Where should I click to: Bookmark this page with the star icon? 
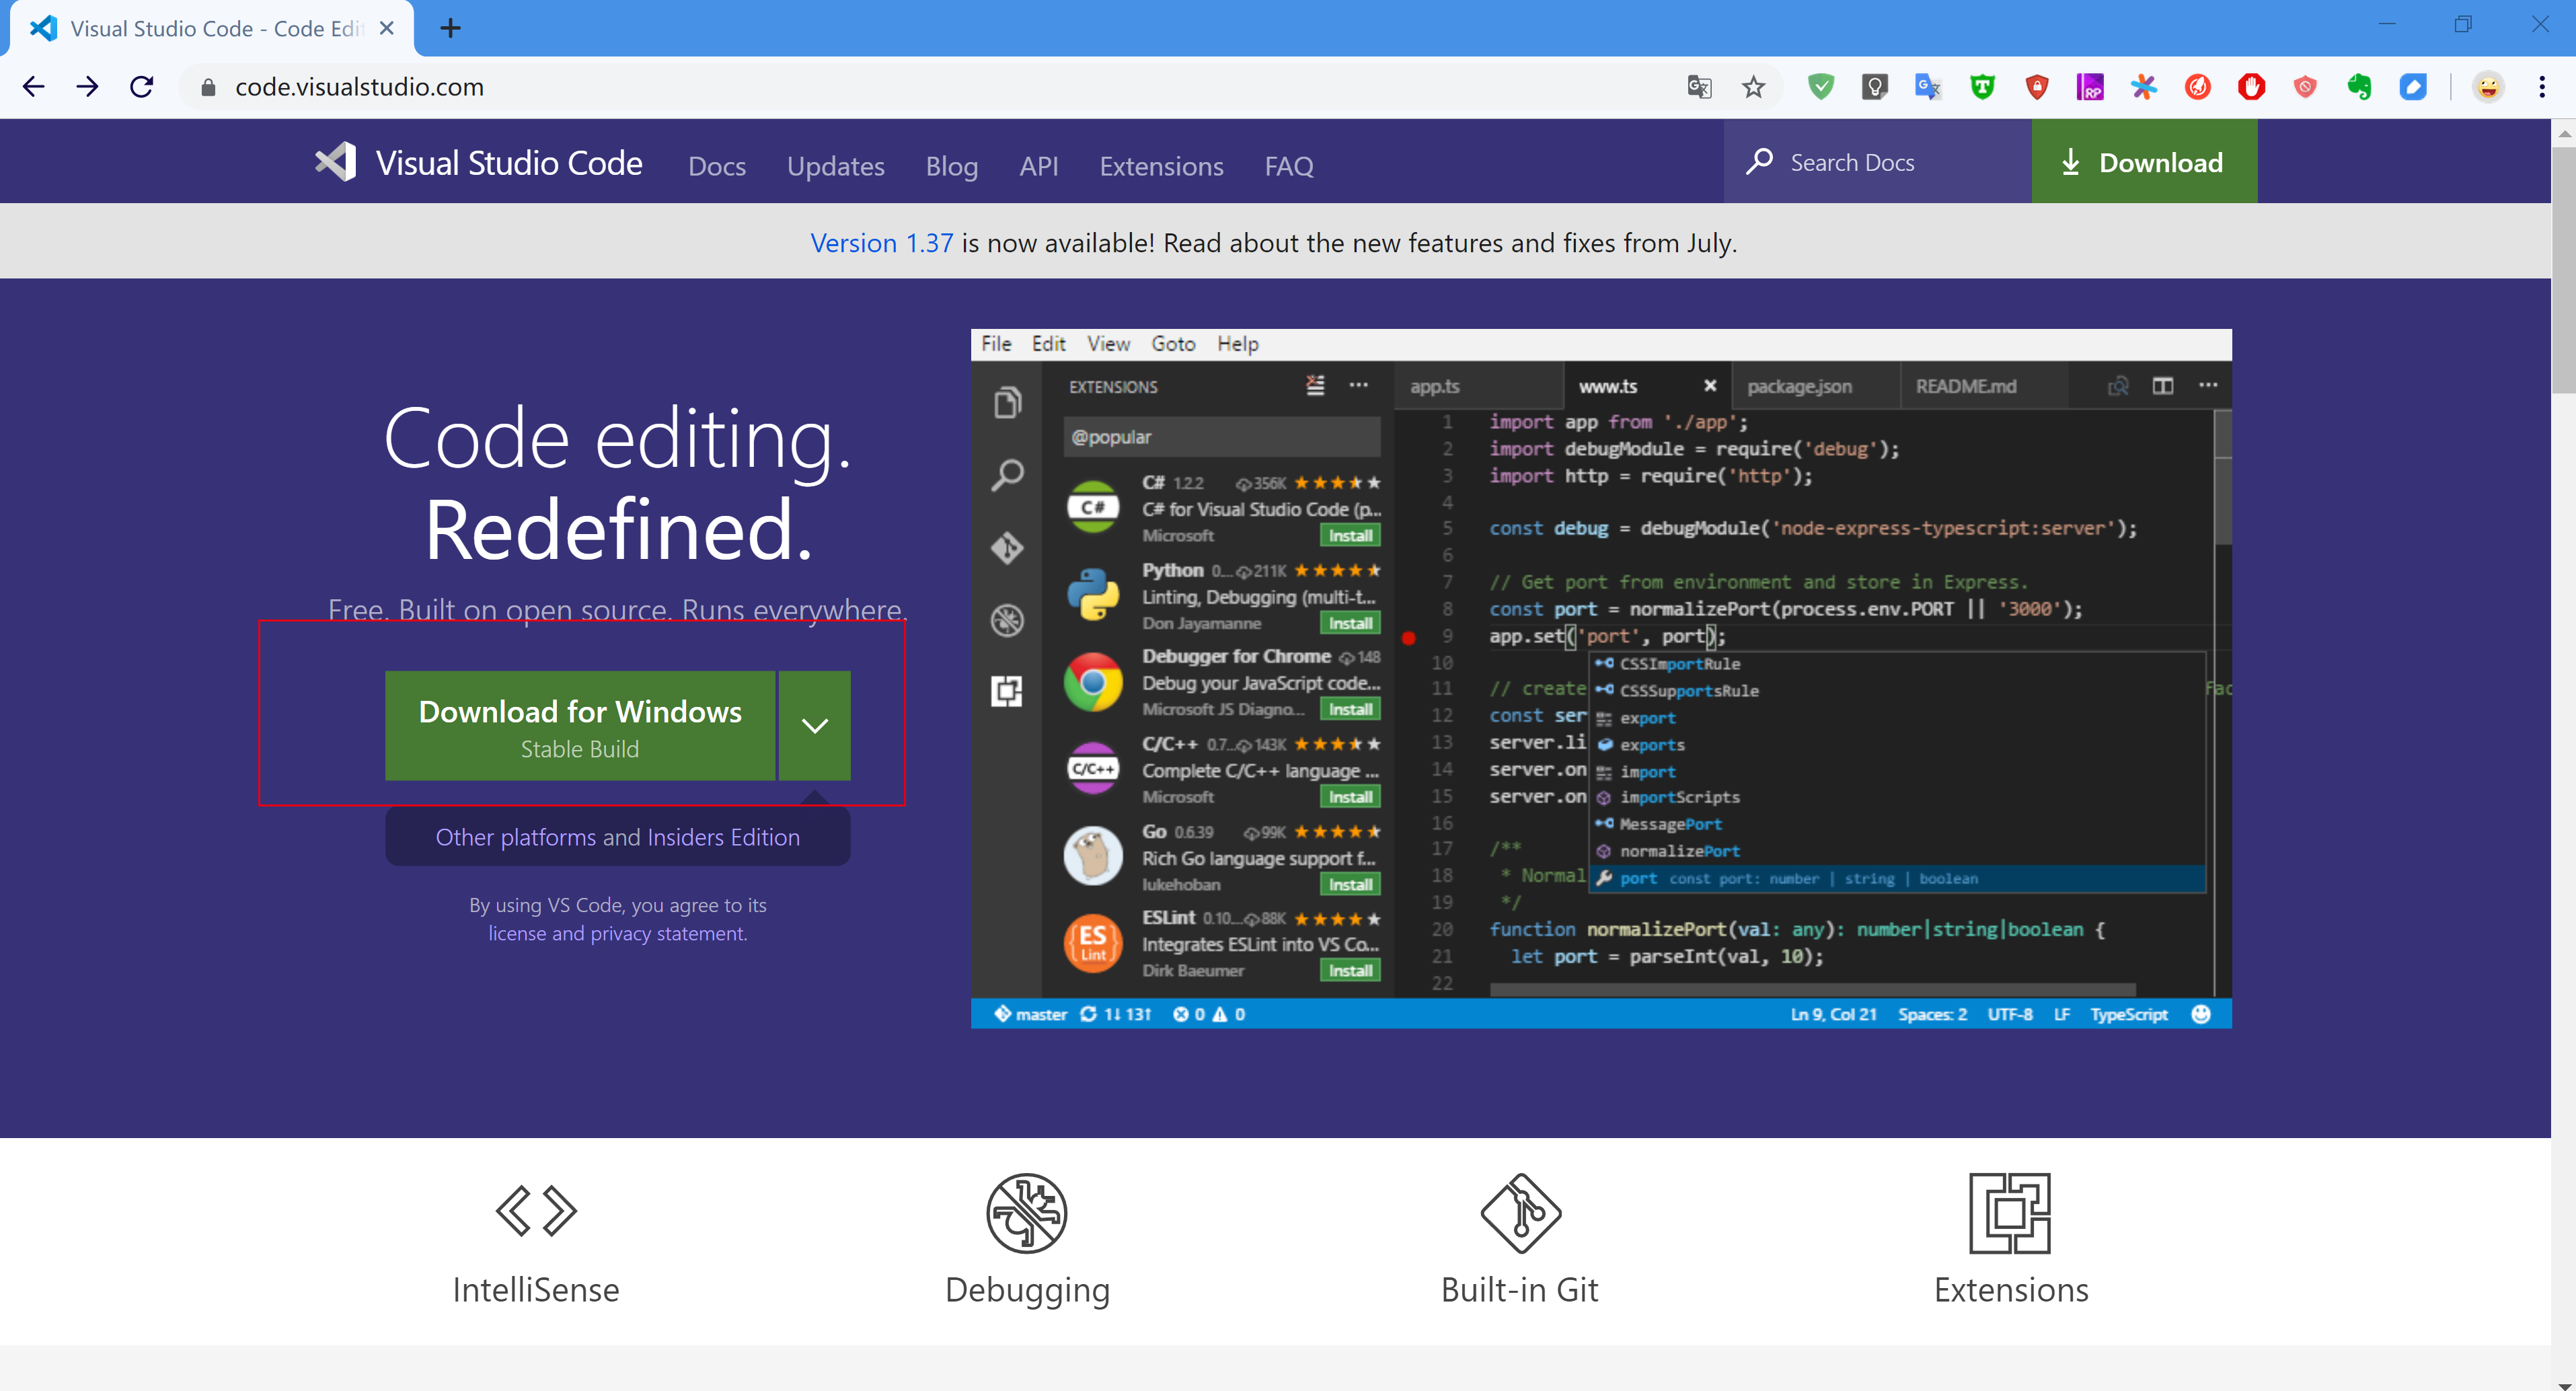pos(1753,88)
